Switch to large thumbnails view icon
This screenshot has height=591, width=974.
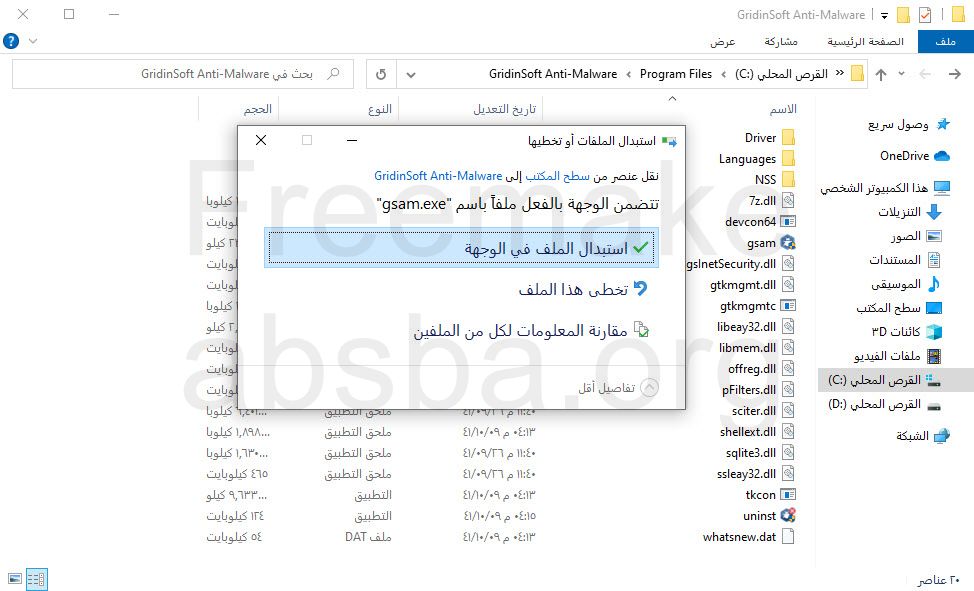coord(14,579)
